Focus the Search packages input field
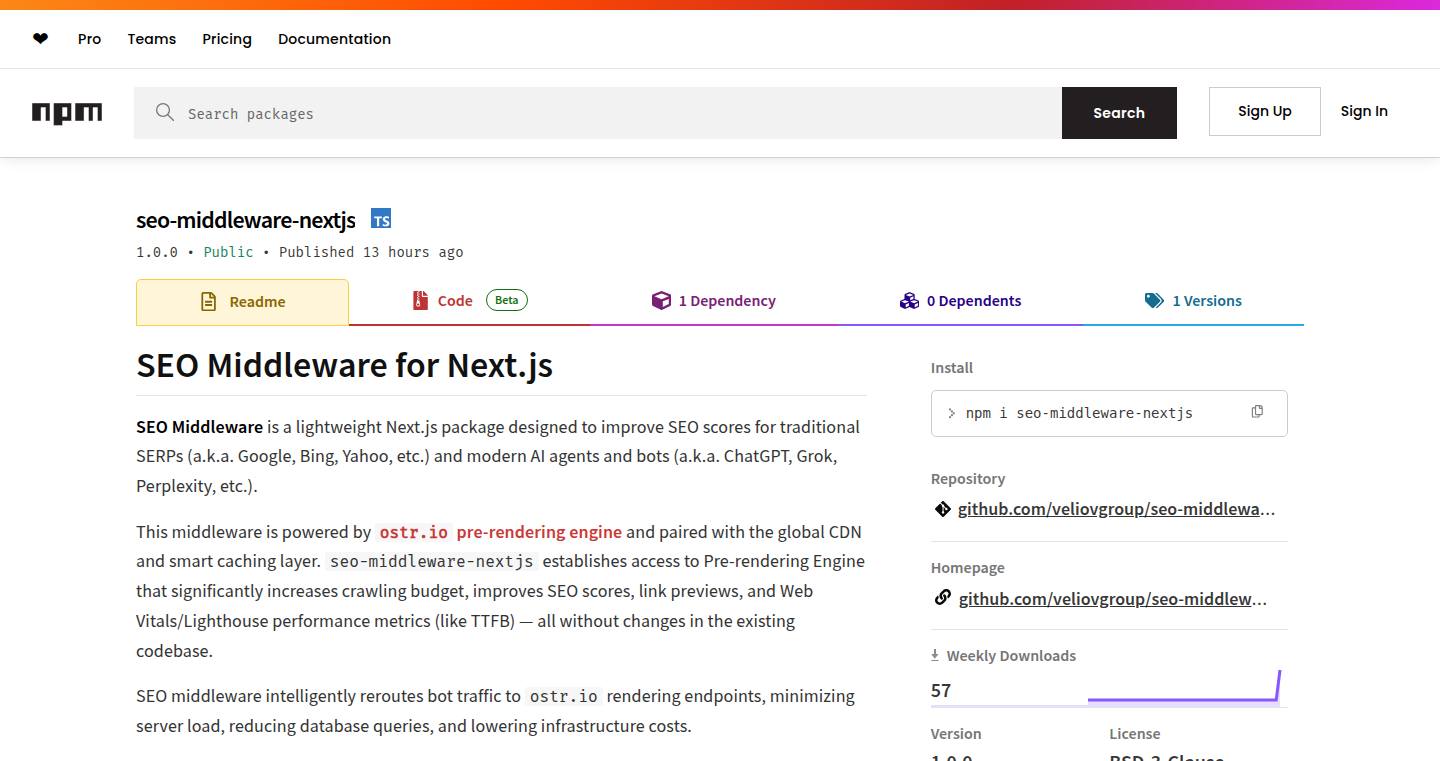Viewport: 1440px width, 761px height. (x=598, y=113)
